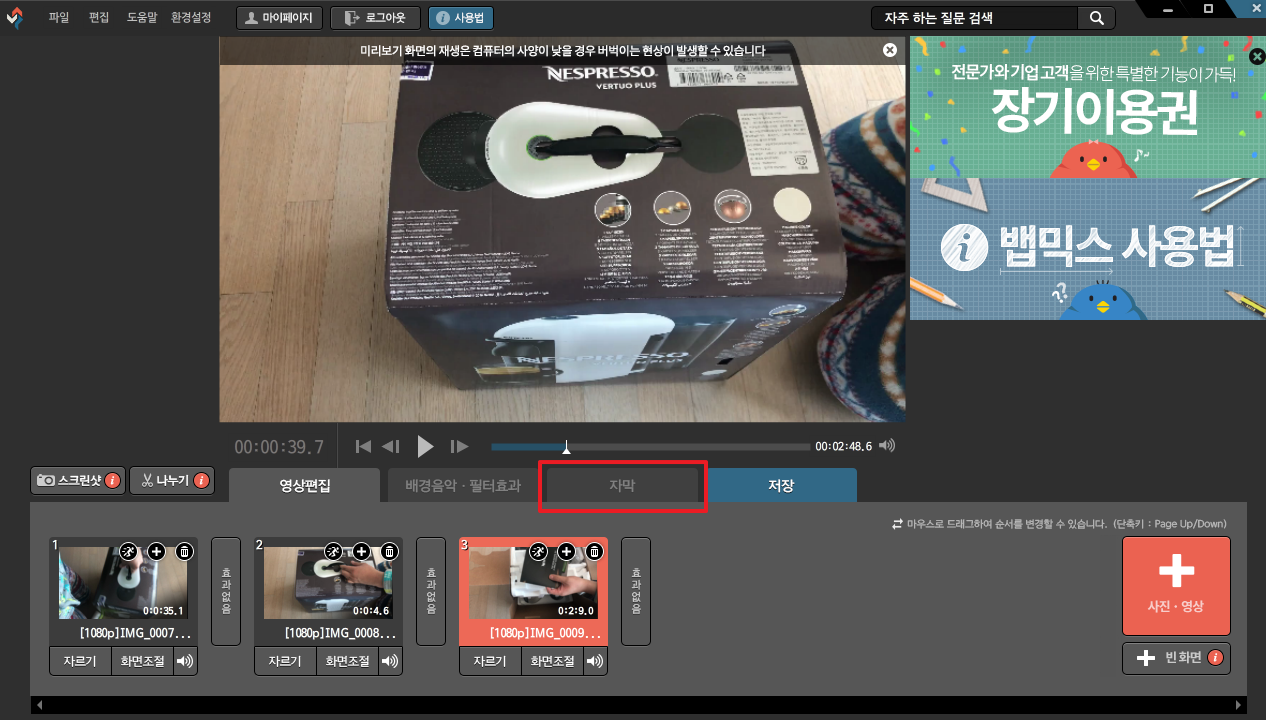Screen dimensions: 1266x720
Task: Click 자르기 under clip 3
Action: click(490, 661)
